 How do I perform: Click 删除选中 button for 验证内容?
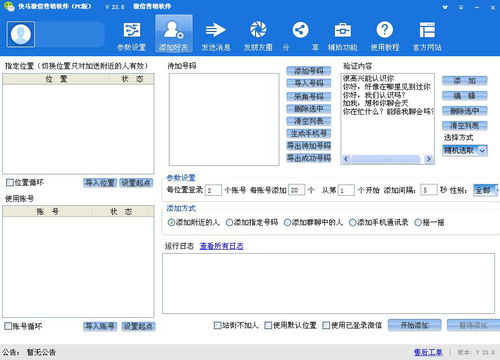pos(465,111)
